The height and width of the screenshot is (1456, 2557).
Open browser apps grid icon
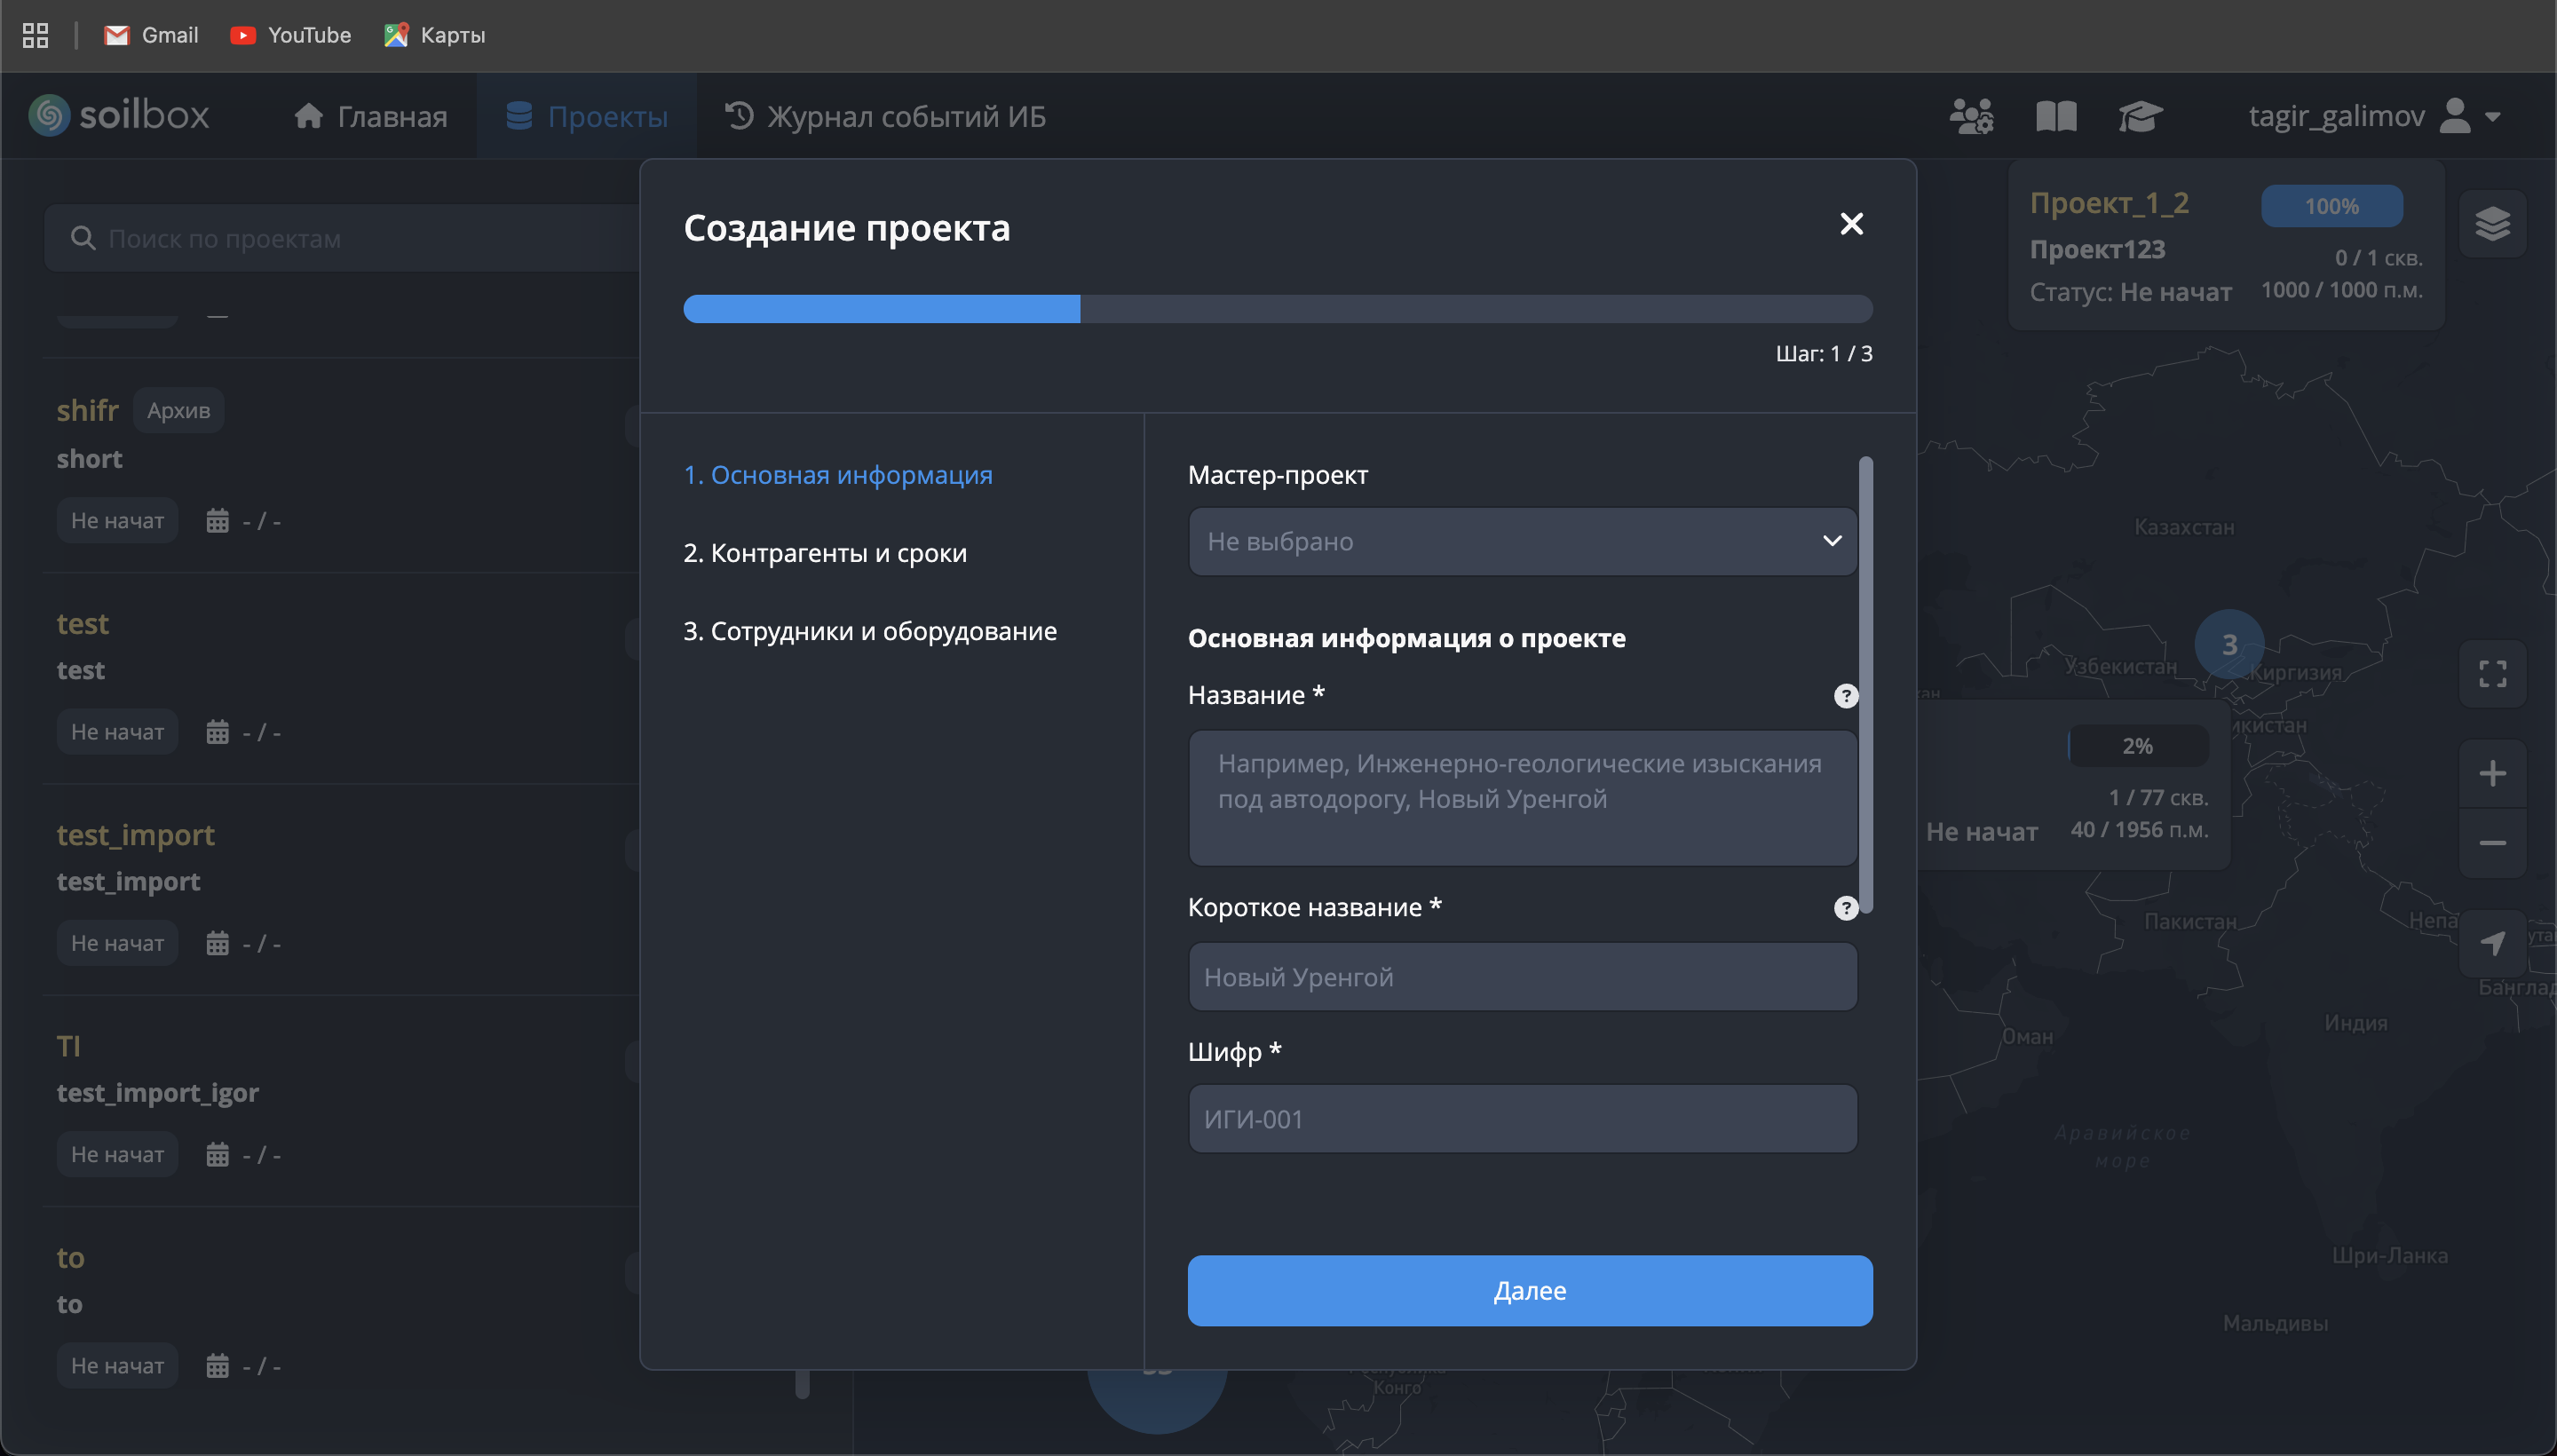click(35, 35)
